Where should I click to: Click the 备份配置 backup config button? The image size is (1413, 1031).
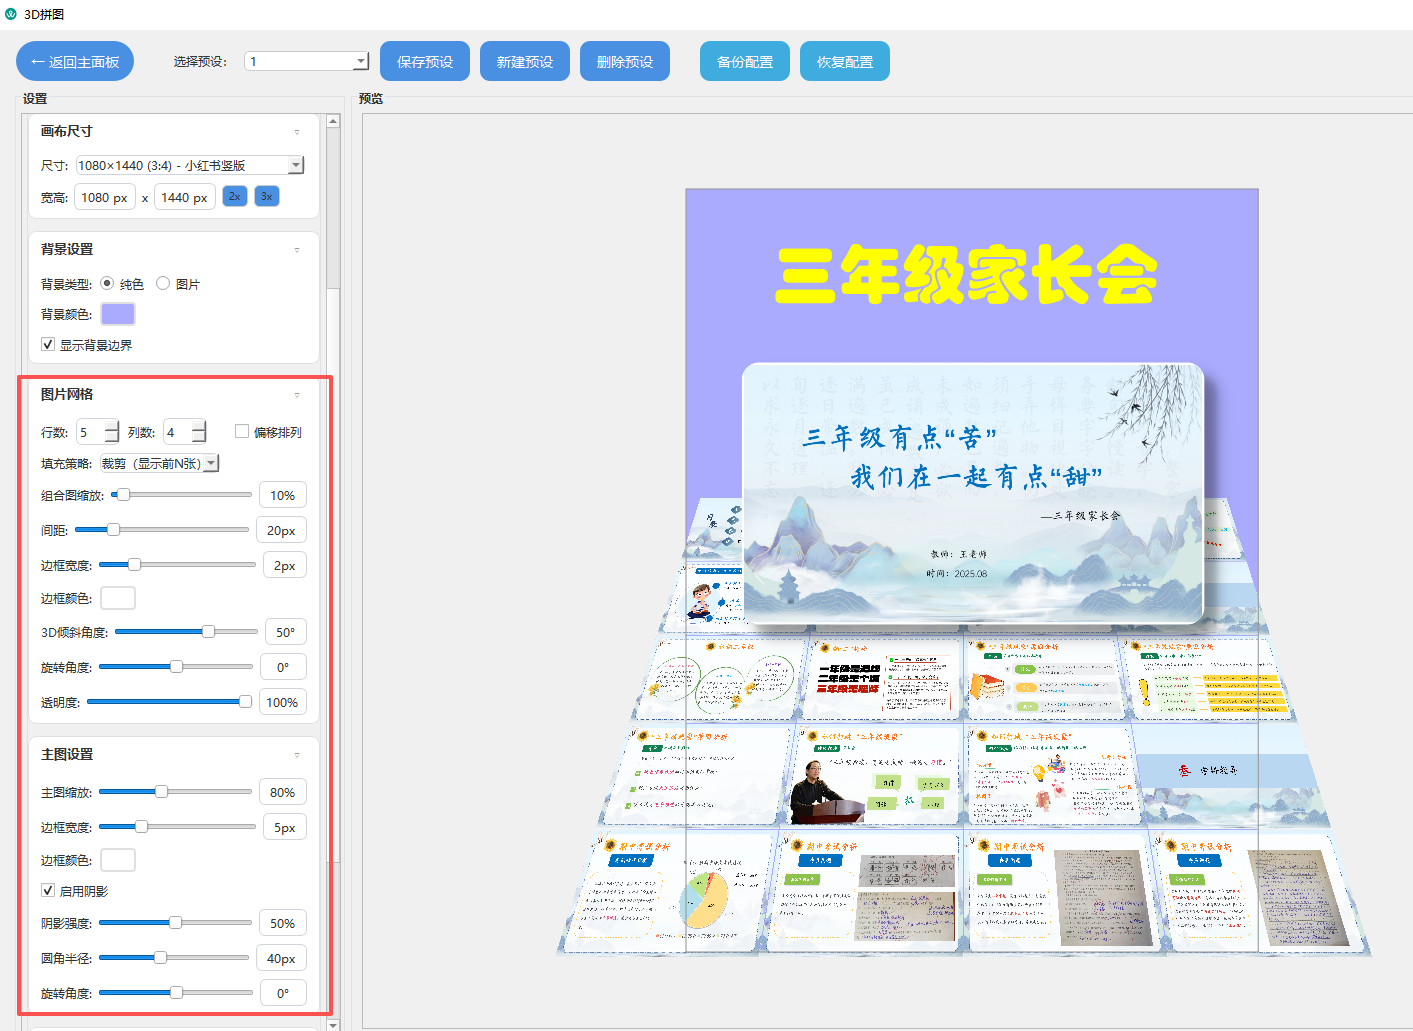(x=744, y=60)
